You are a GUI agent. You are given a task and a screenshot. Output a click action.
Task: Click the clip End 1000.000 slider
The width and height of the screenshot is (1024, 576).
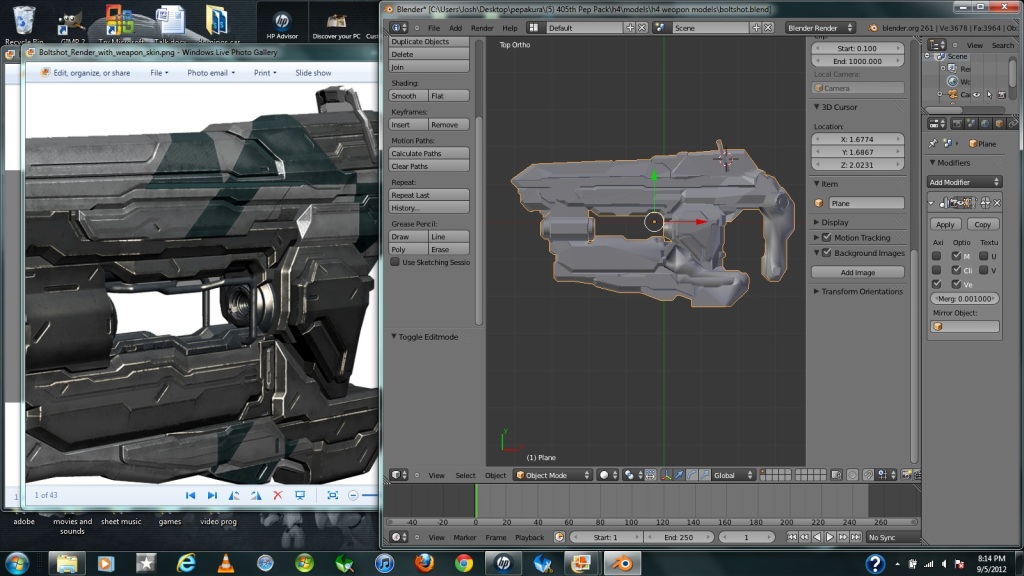[x=857, y=61]
